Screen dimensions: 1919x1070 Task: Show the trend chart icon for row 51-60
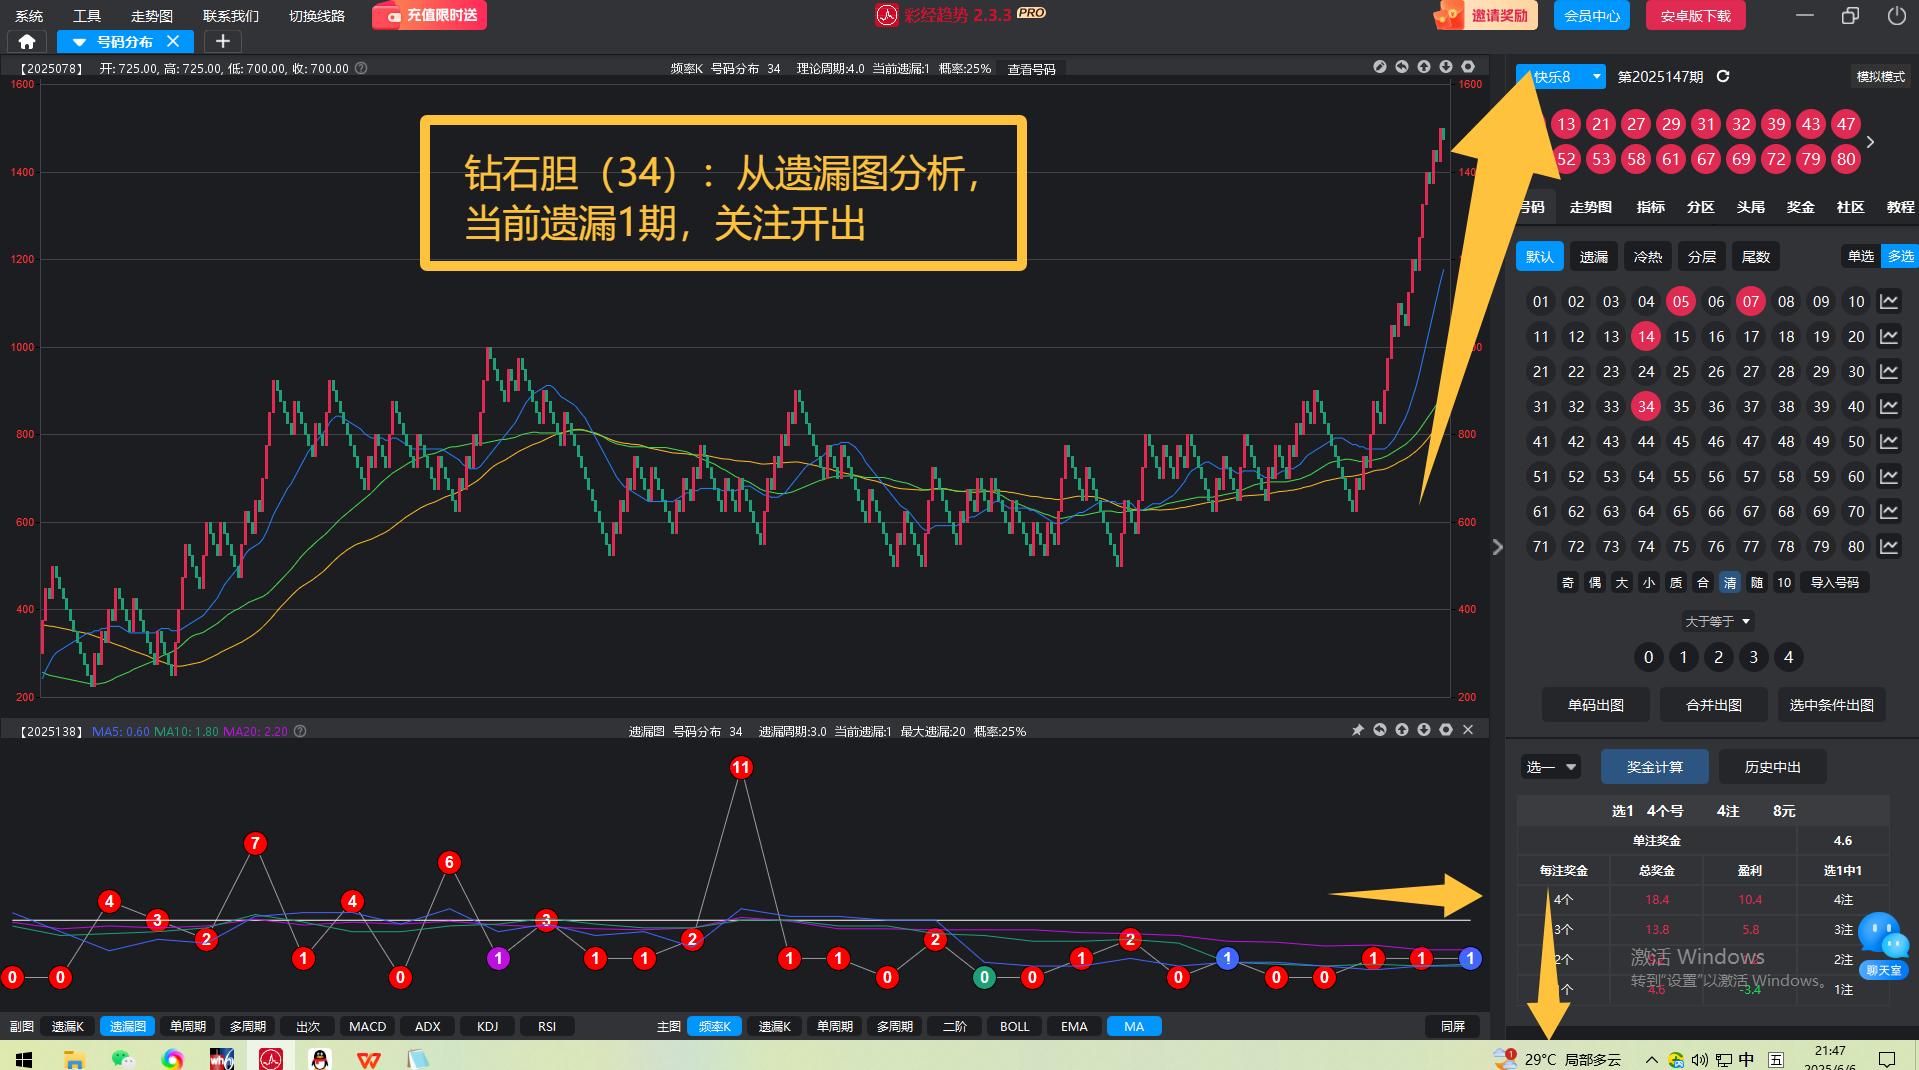1889,476
